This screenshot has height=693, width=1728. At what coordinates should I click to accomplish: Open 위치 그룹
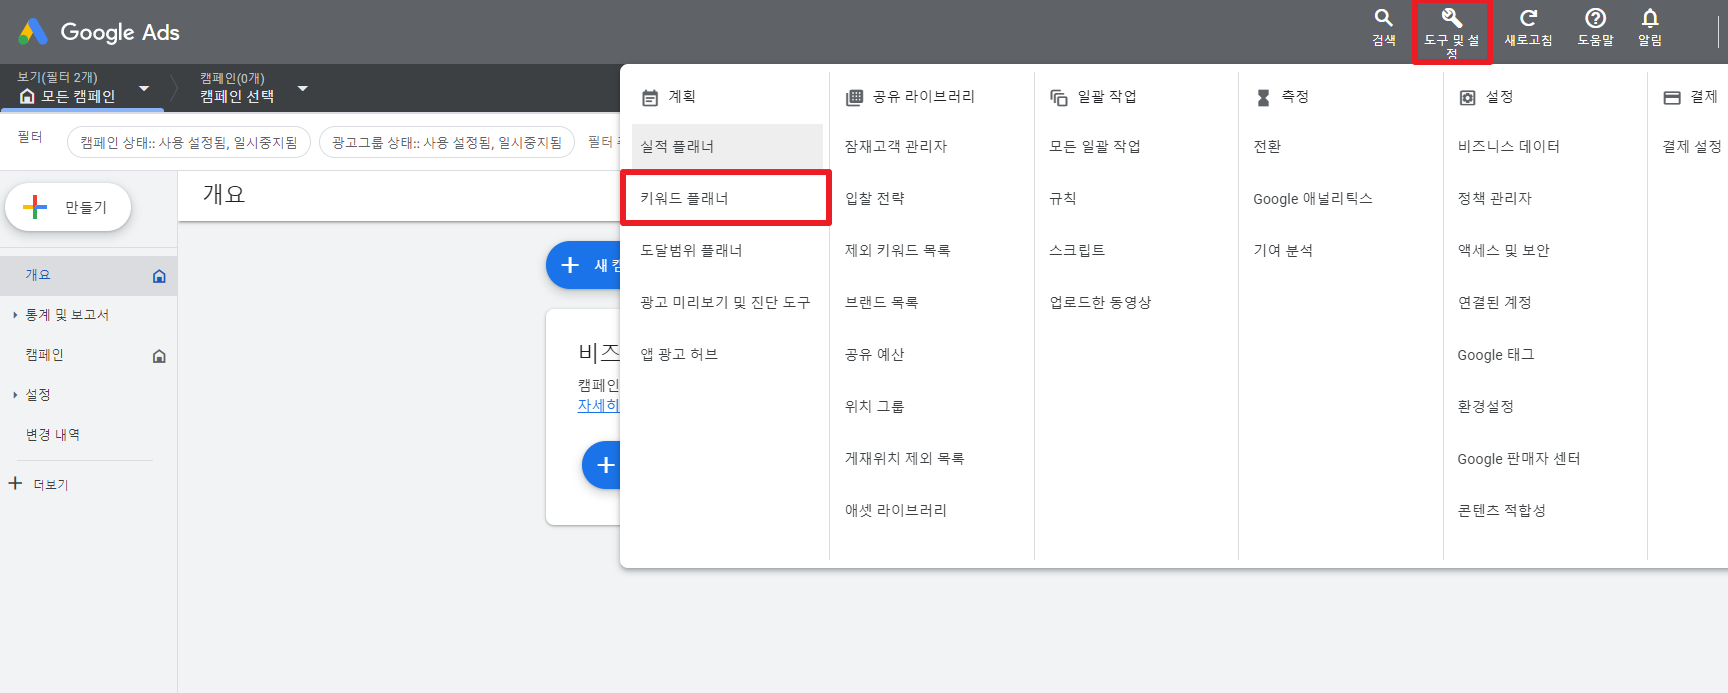click(875, 406)
